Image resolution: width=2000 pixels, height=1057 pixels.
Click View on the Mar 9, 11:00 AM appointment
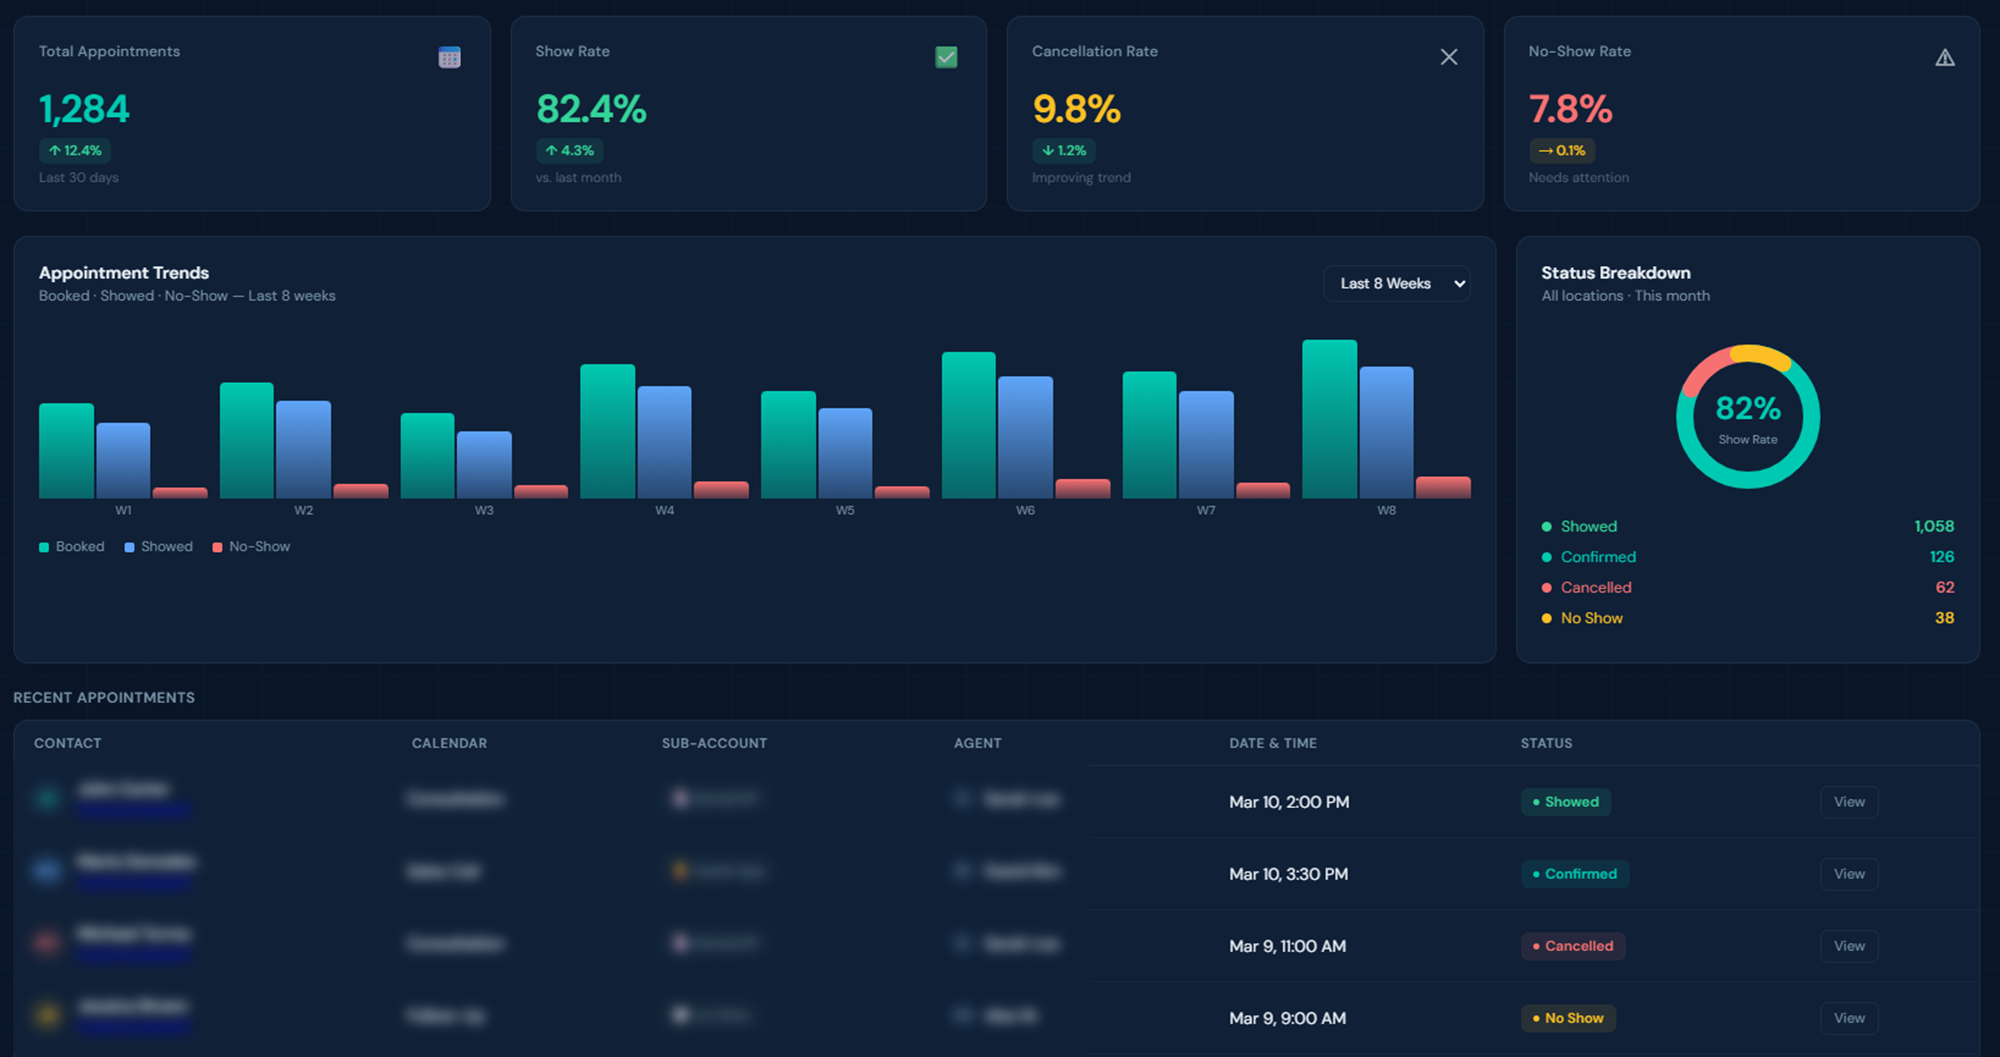tap(1848, 945)
